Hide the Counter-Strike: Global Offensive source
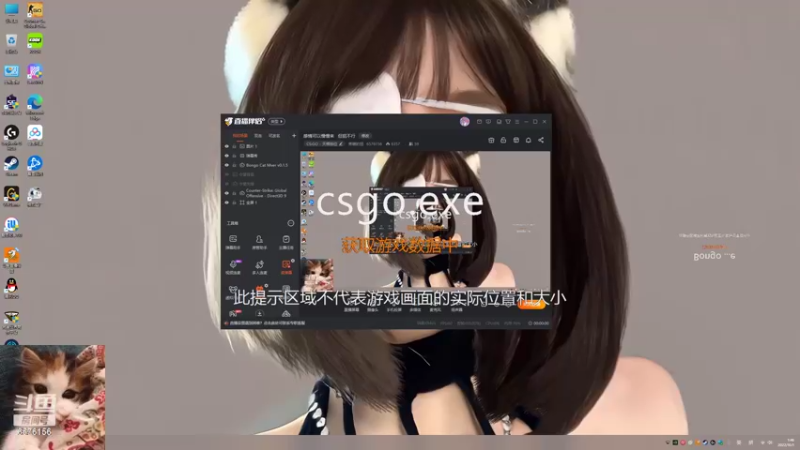 point(227,193)
